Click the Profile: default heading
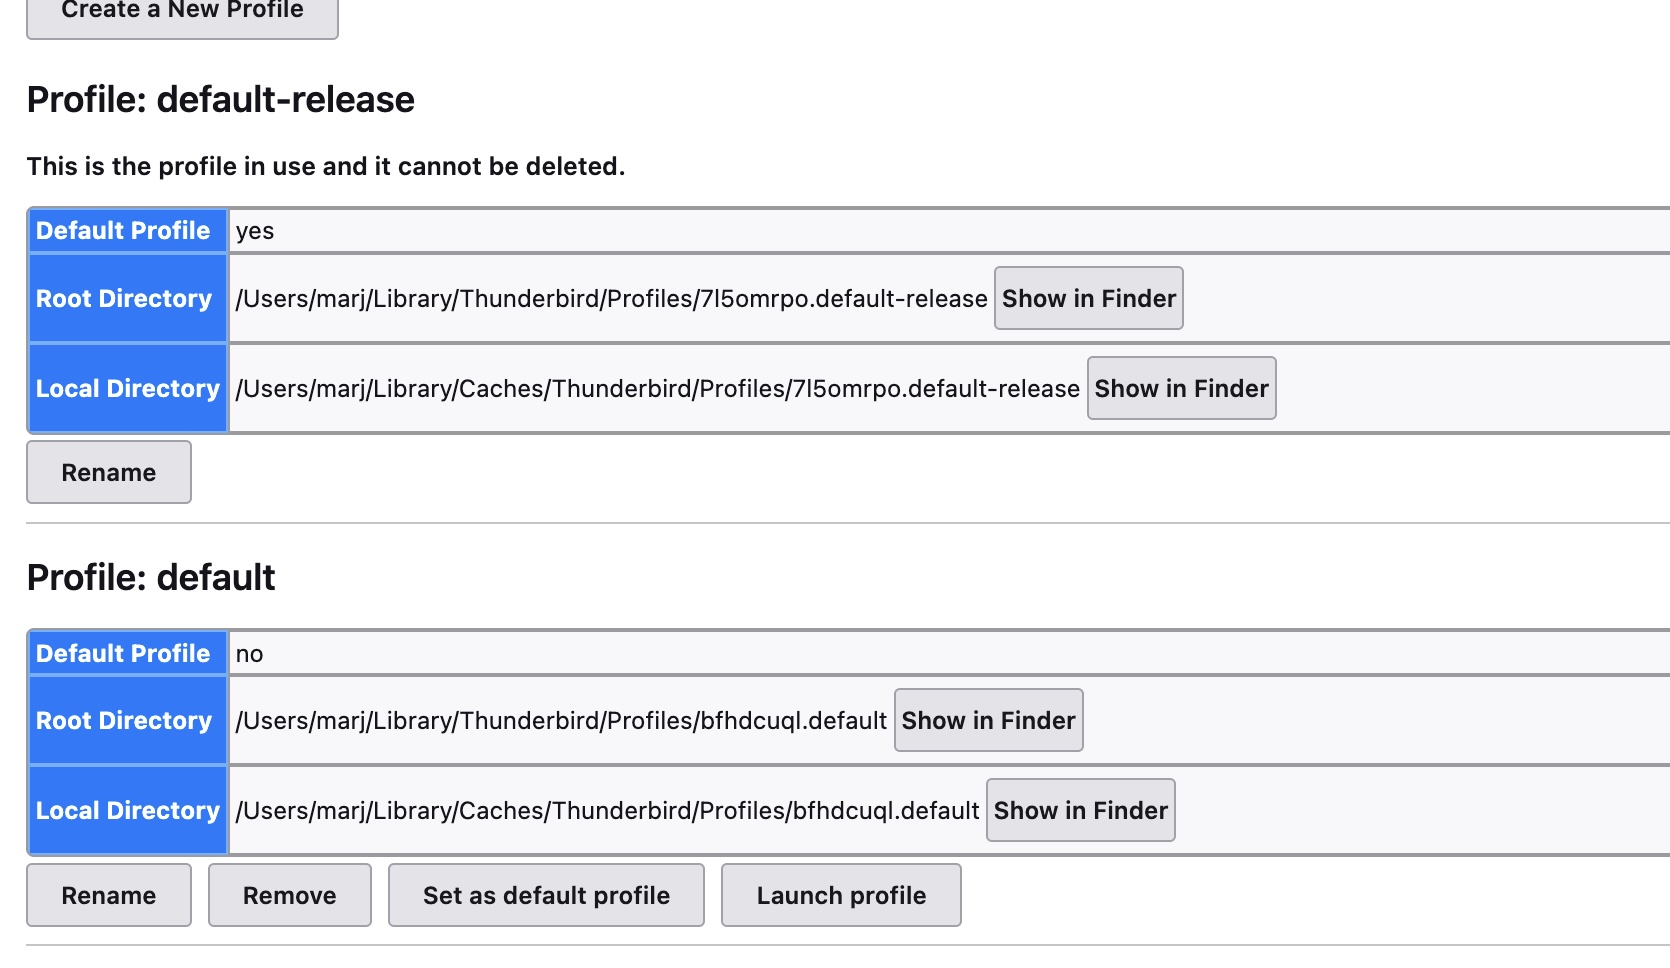The image size is (1670, 968). [x=151, y=577]
